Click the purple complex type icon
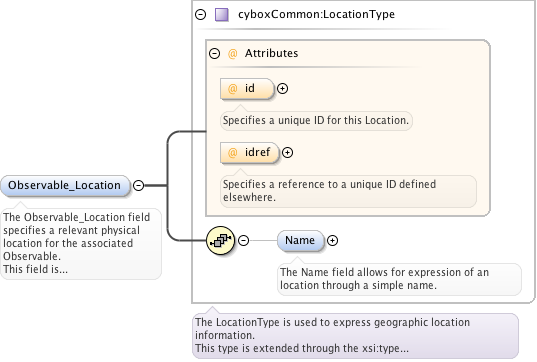 pyautogui.click(x=222, y=15)
